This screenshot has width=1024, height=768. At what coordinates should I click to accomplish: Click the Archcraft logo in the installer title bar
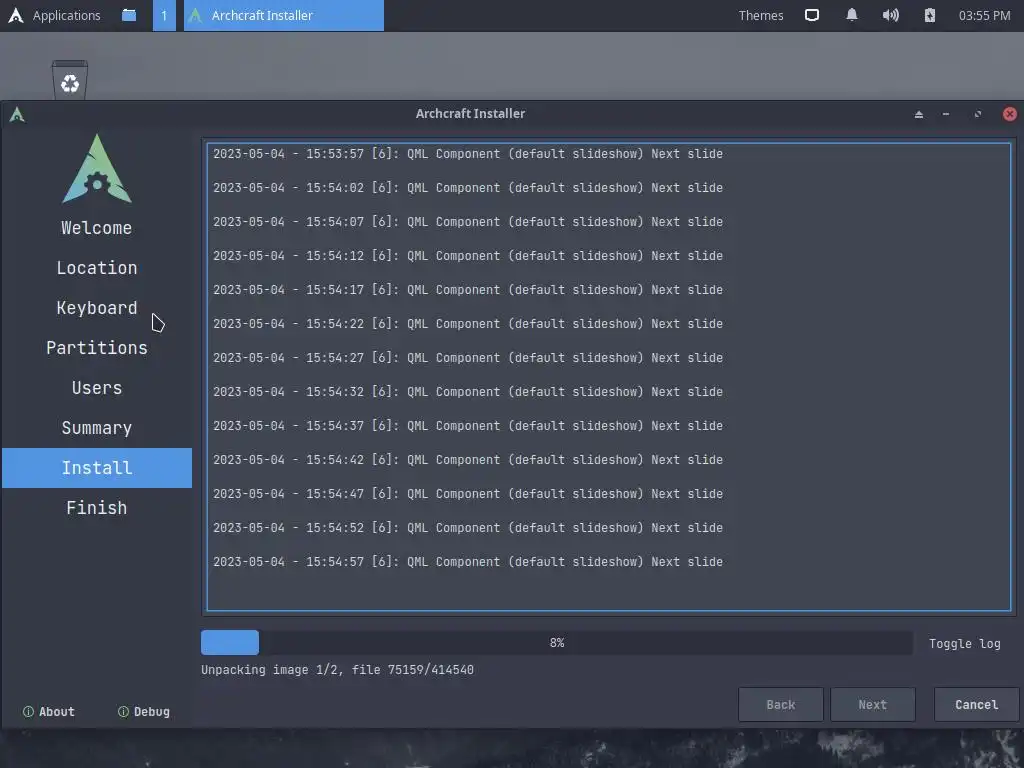(x=17, y=114)
